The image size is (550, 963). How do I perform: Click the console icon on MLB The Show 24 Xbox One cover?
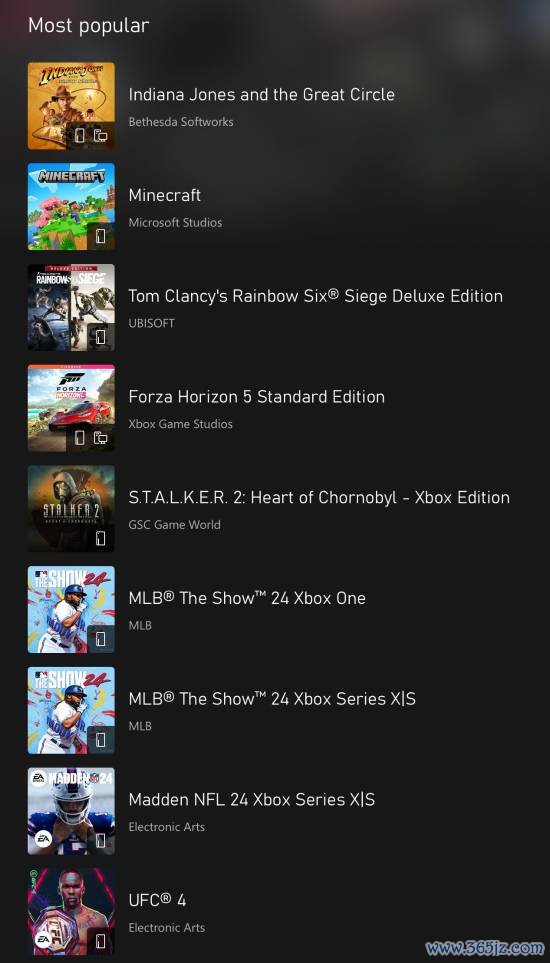coord(101,639)
